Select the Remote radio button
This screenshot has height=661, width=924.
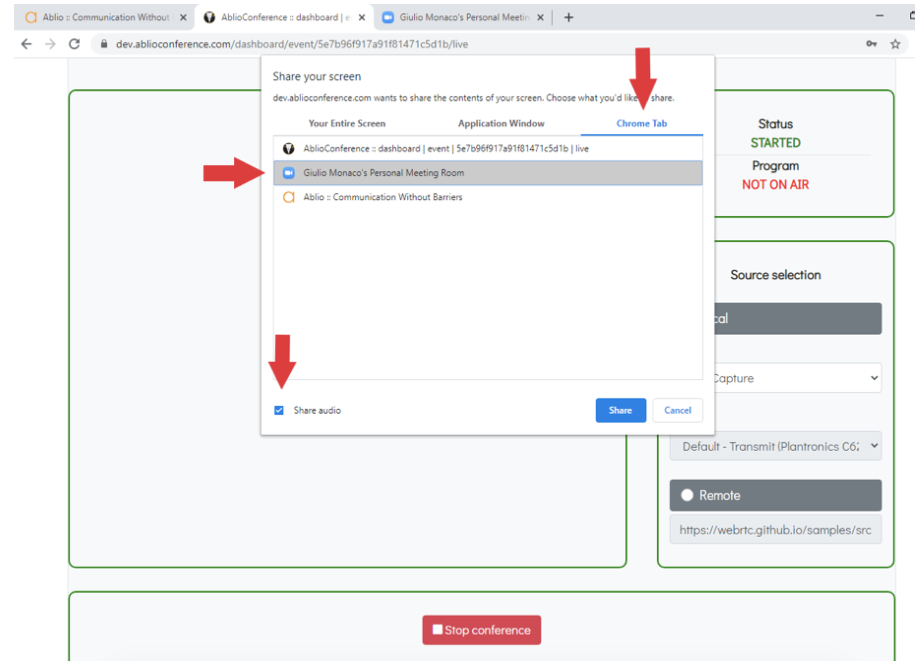pyautogui.click(x=687, y=495)
